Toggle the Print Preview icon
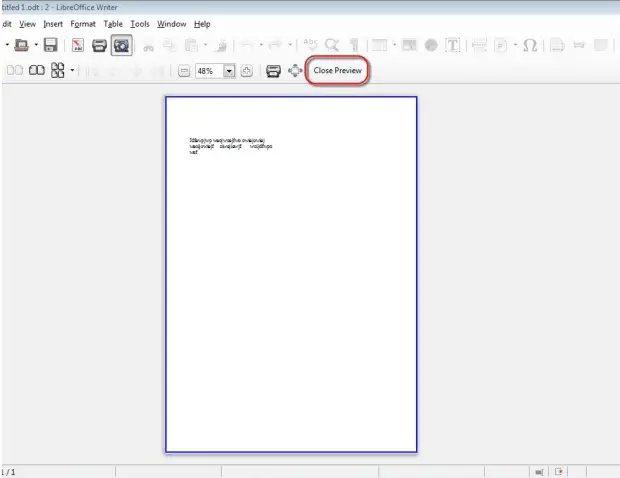 121,46
